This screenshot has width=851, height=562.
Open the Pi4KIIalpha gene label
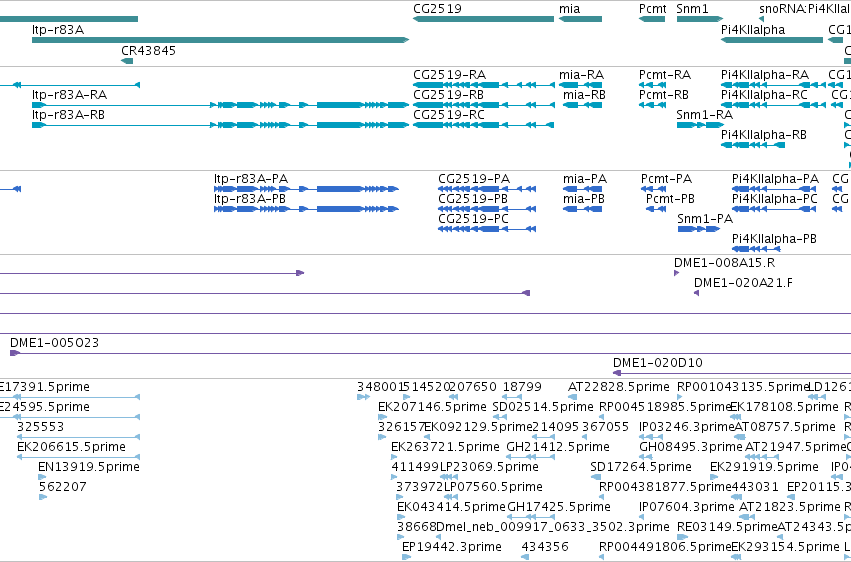(x=753, y=29)
